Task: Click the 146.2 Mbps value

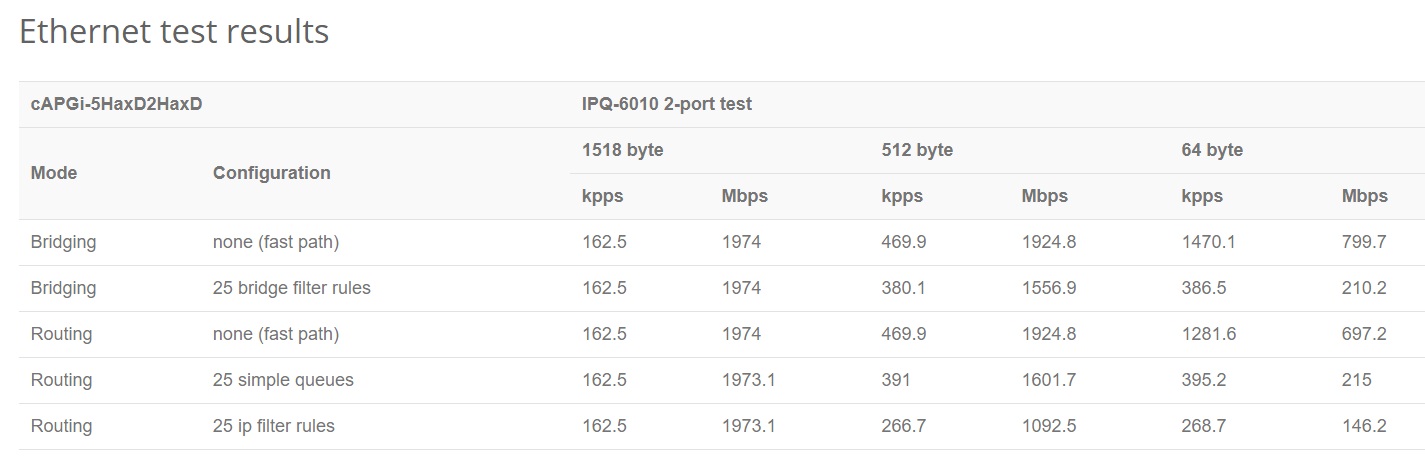Action: [1364, 426]
